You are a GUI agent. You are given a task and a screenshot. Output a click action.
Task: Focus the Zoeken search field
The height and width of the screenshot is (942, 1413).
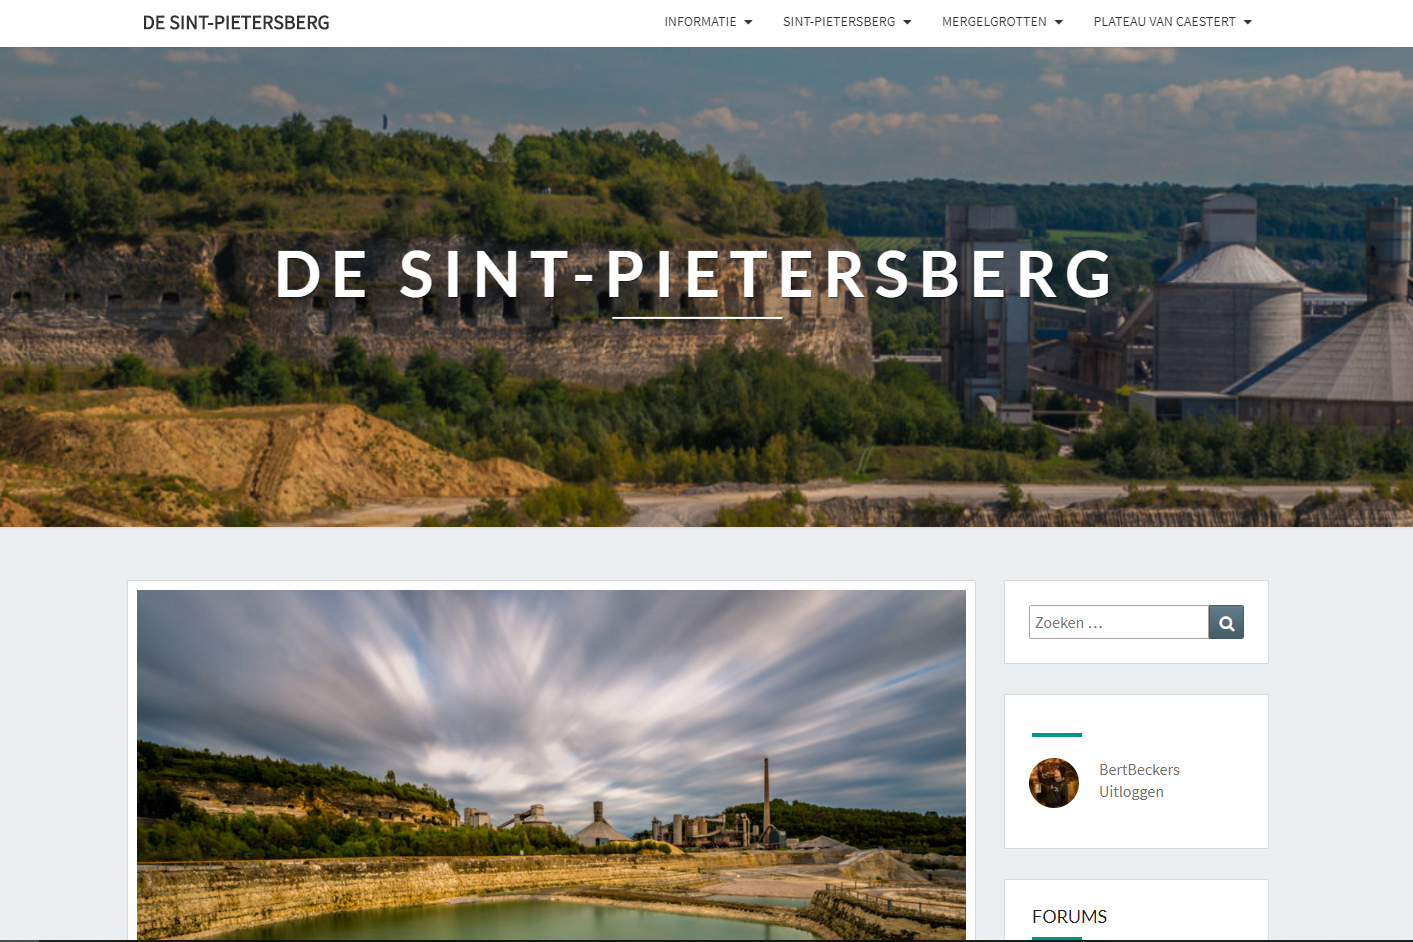pos(1118,622)
